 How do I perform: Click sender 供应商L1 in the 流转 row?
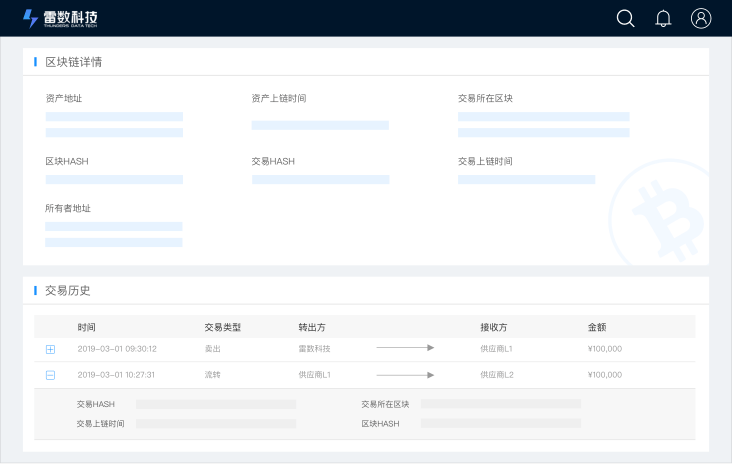(315, 374)
